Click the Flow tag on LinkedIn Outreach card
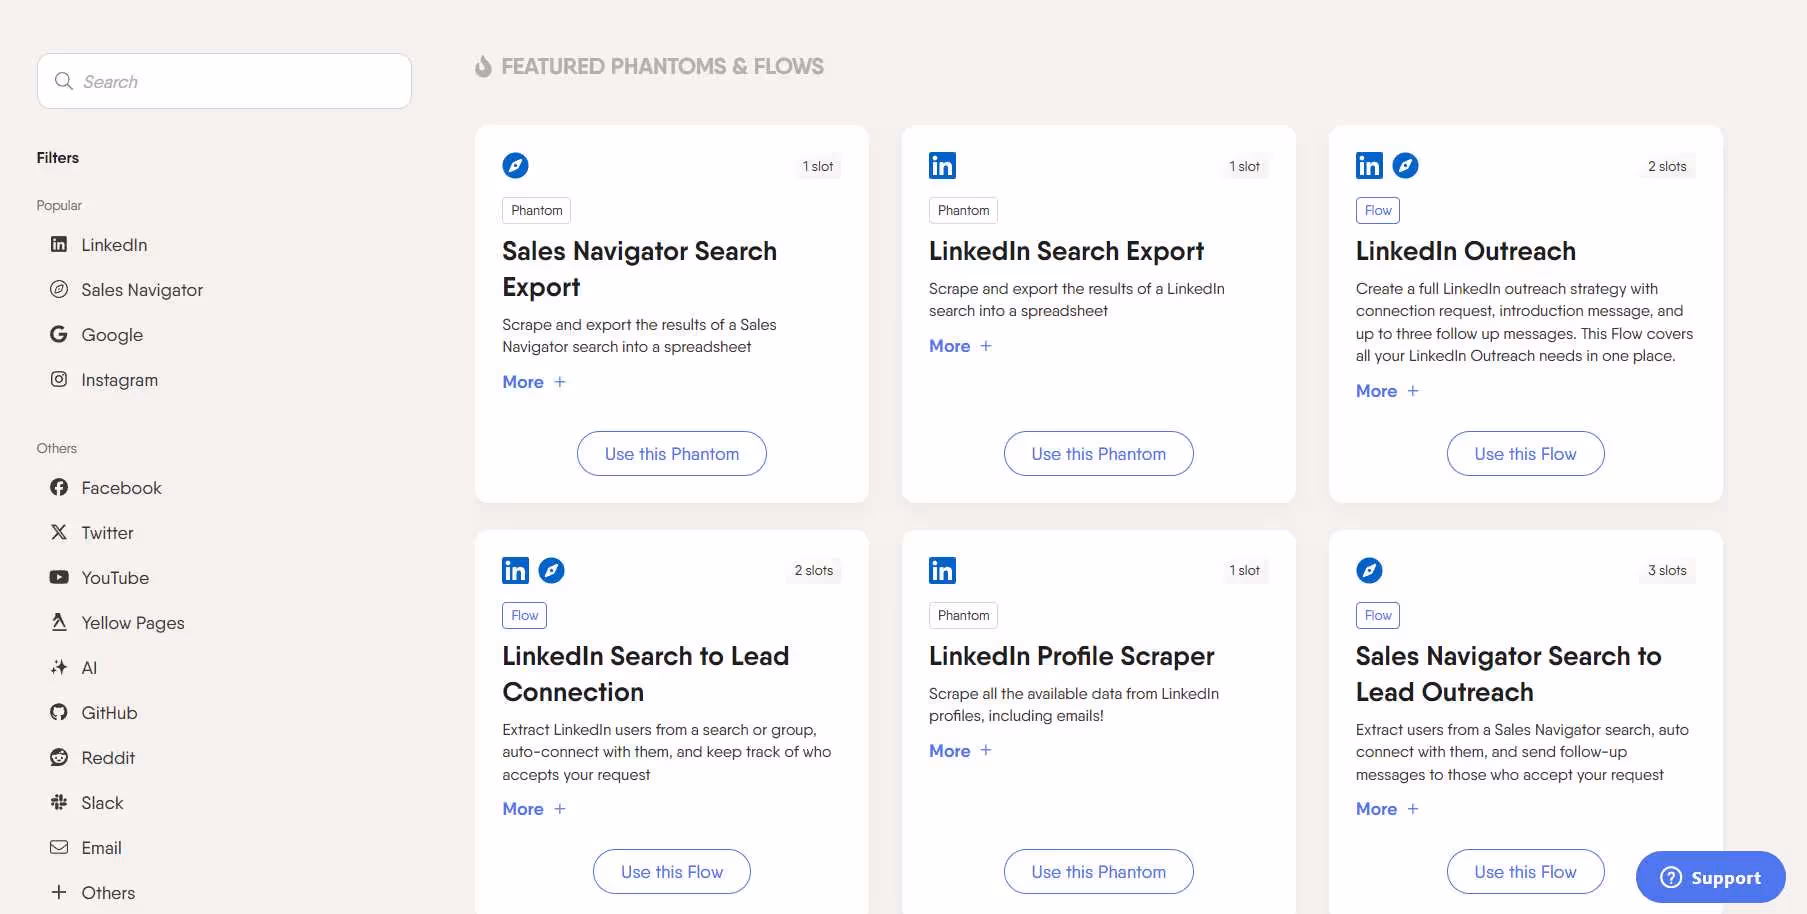 (1378, 210)
